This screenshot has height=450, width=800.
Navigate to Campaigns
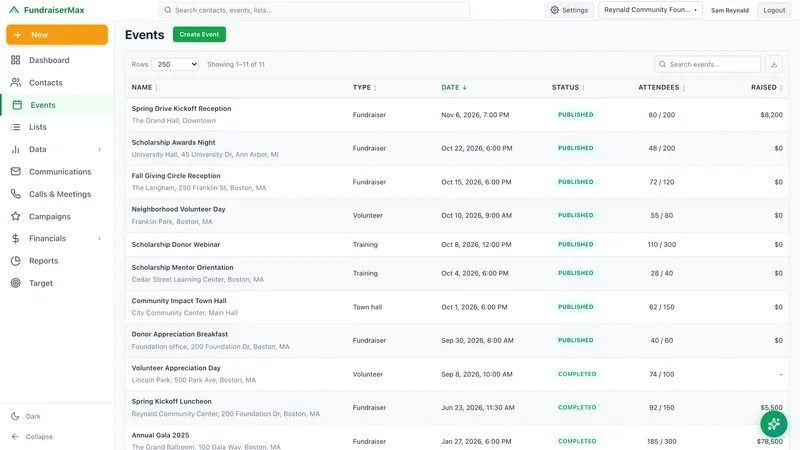pos(57,216)
